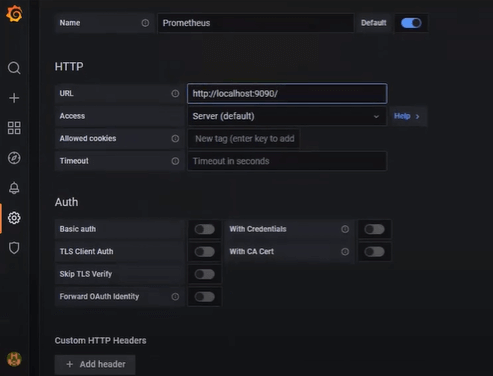Open the Alerting bell icon
This screenshot has height=376, width=493.
(x=14, y=188)
